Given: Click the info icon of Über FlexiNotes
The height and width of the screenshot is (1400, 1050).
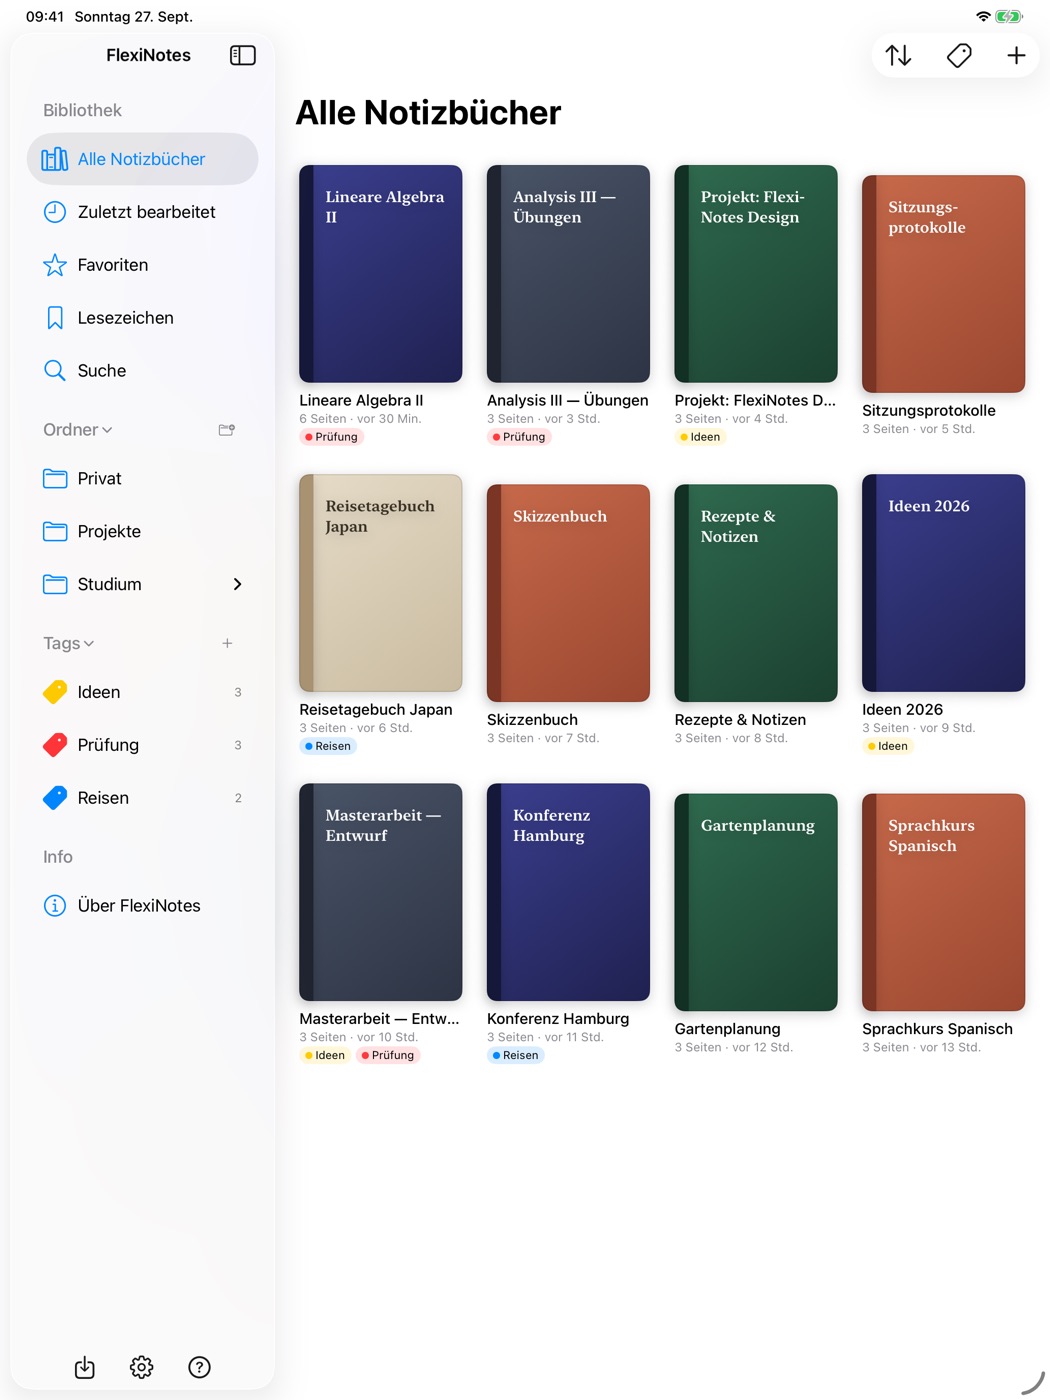Looking at the screenshot, I should [55, 906].
